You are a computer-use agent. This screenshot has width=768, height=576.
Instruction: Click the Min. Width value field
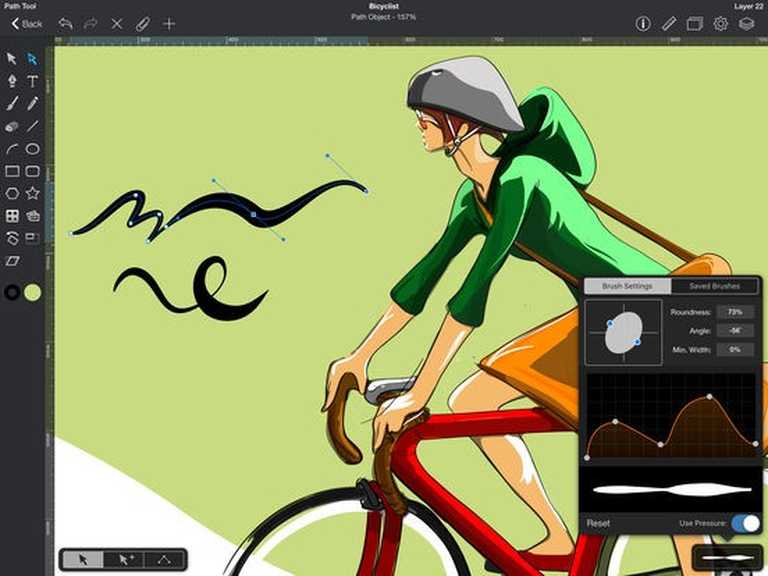(x=735, y=349)
